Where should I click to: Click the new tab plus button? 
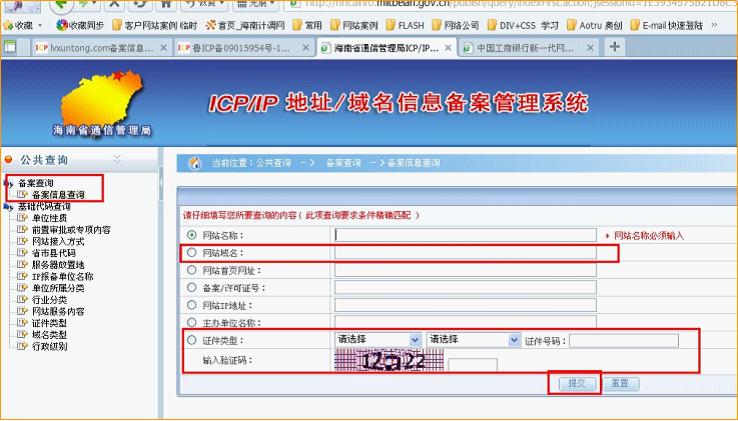[614, 47]
